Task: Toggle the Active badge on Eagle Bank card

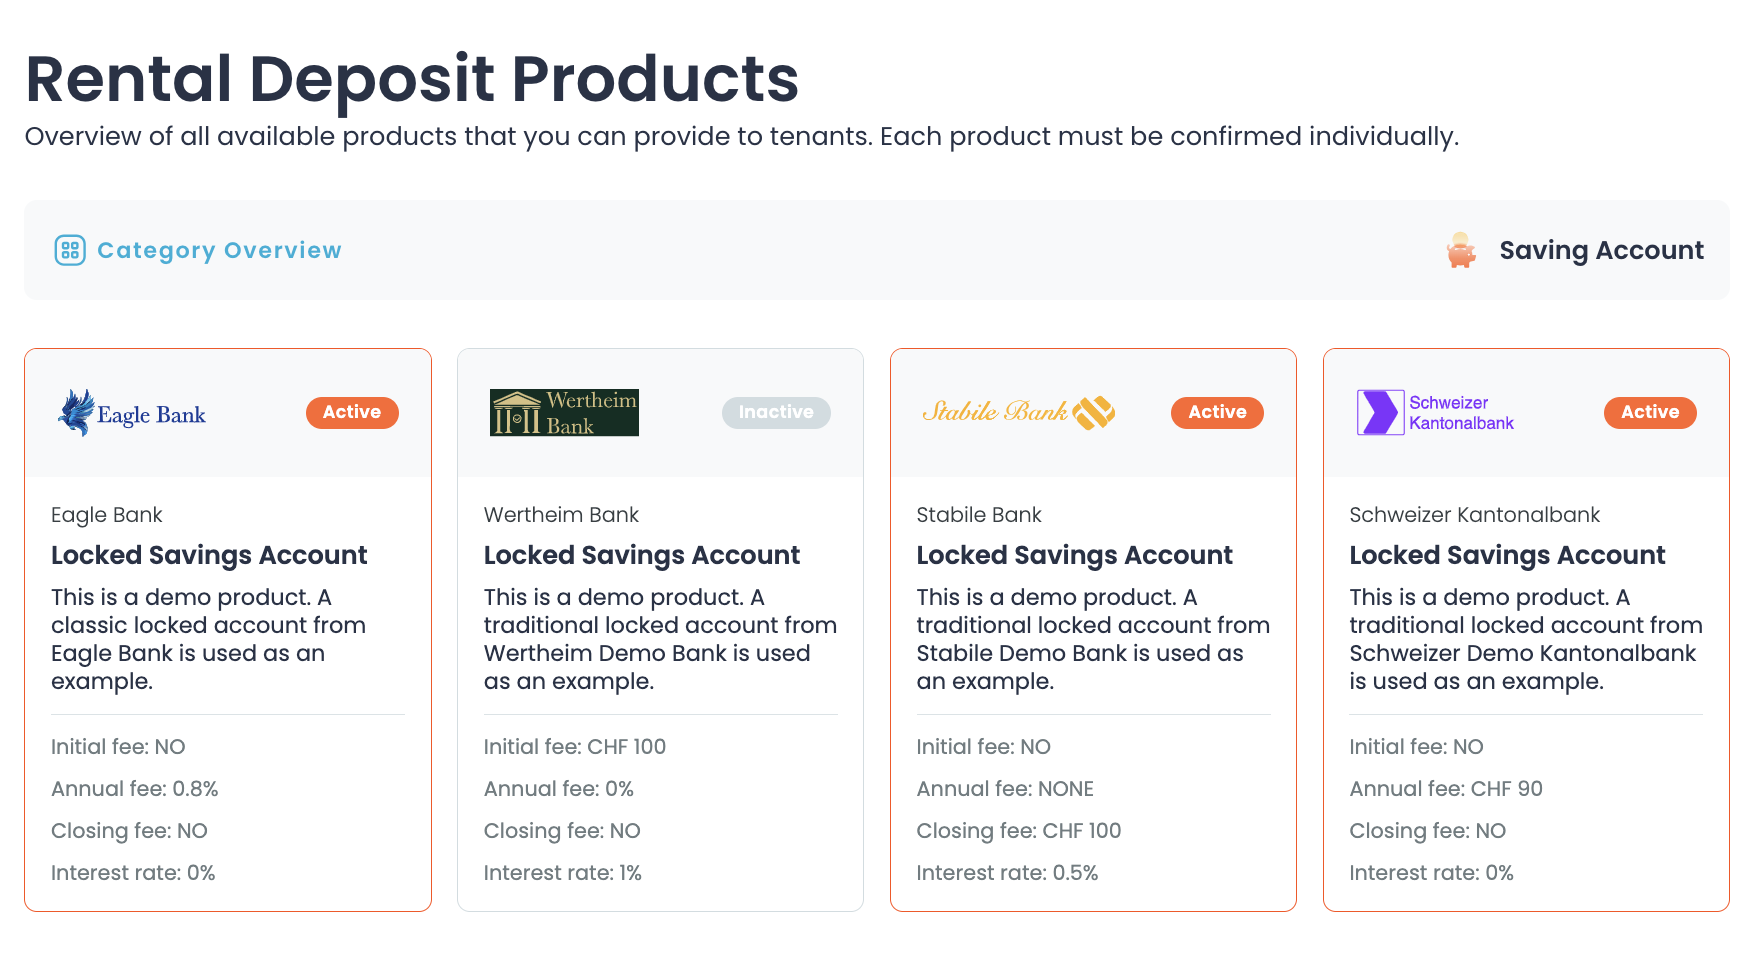Action: point(352,412)
